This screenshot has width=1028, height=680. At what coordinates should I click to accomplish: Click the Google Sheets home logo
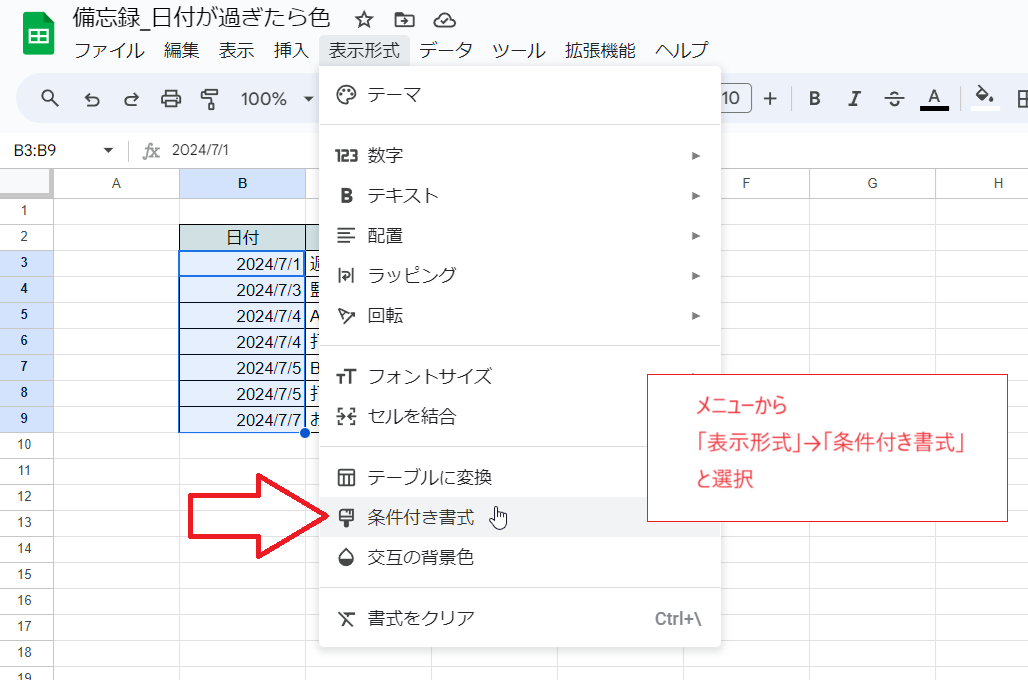(39, 34)
